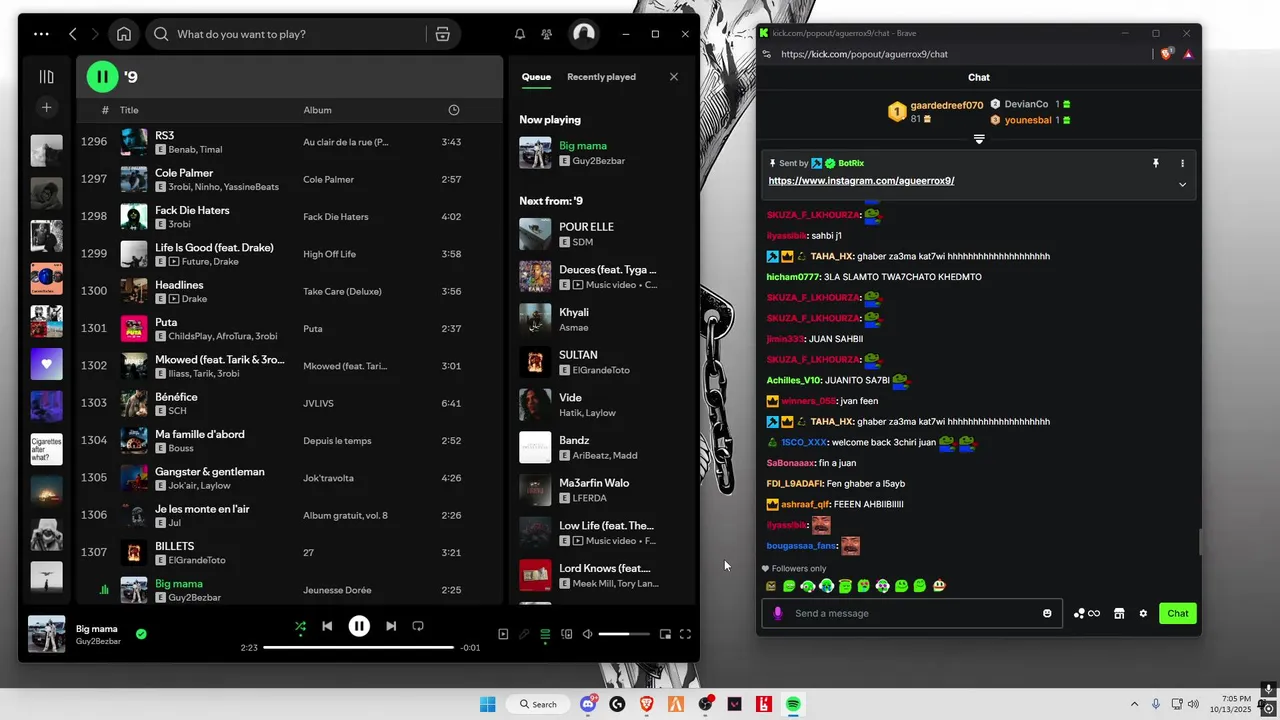Open Now Playing view icon
Screen dimensions: 1280x720
click(503, 634)
